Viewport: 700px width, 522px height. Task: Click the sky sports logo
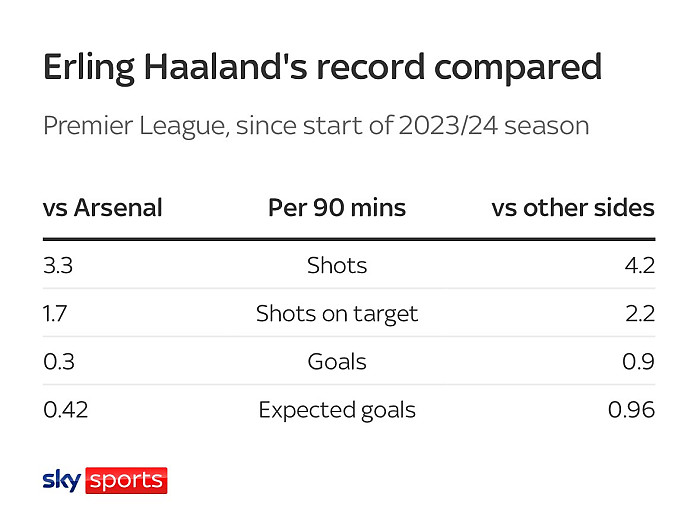(104, 480)
